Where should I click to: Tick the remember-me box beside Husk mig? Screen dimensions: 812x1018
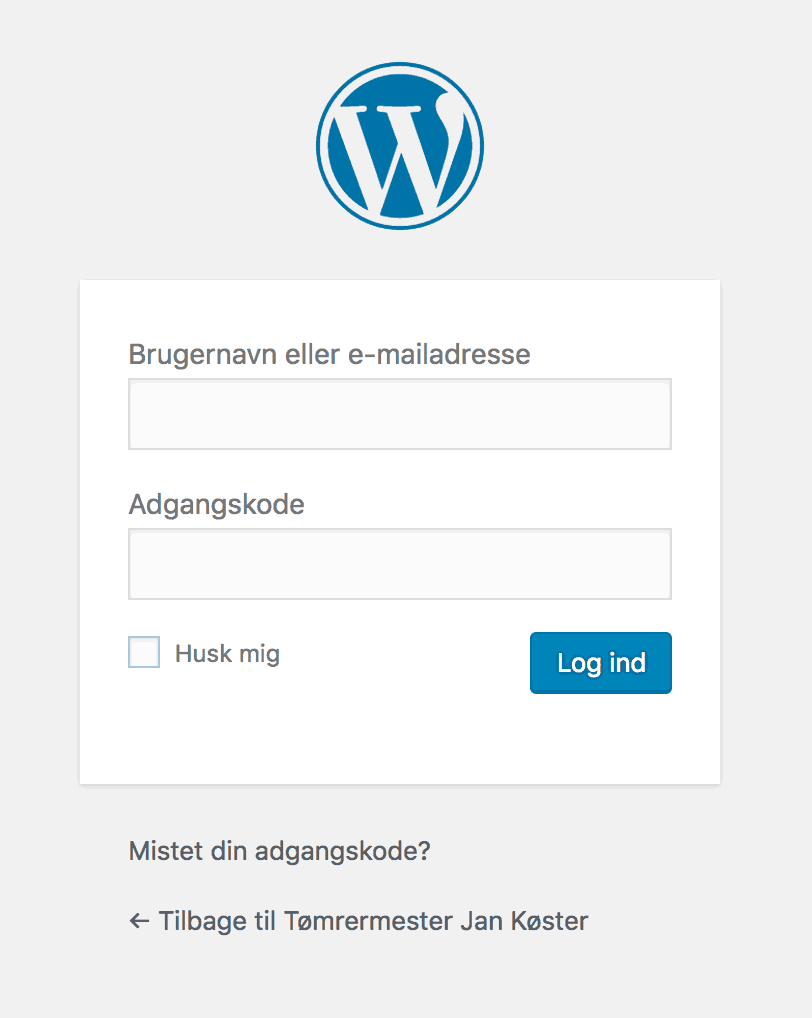(144, 653)
